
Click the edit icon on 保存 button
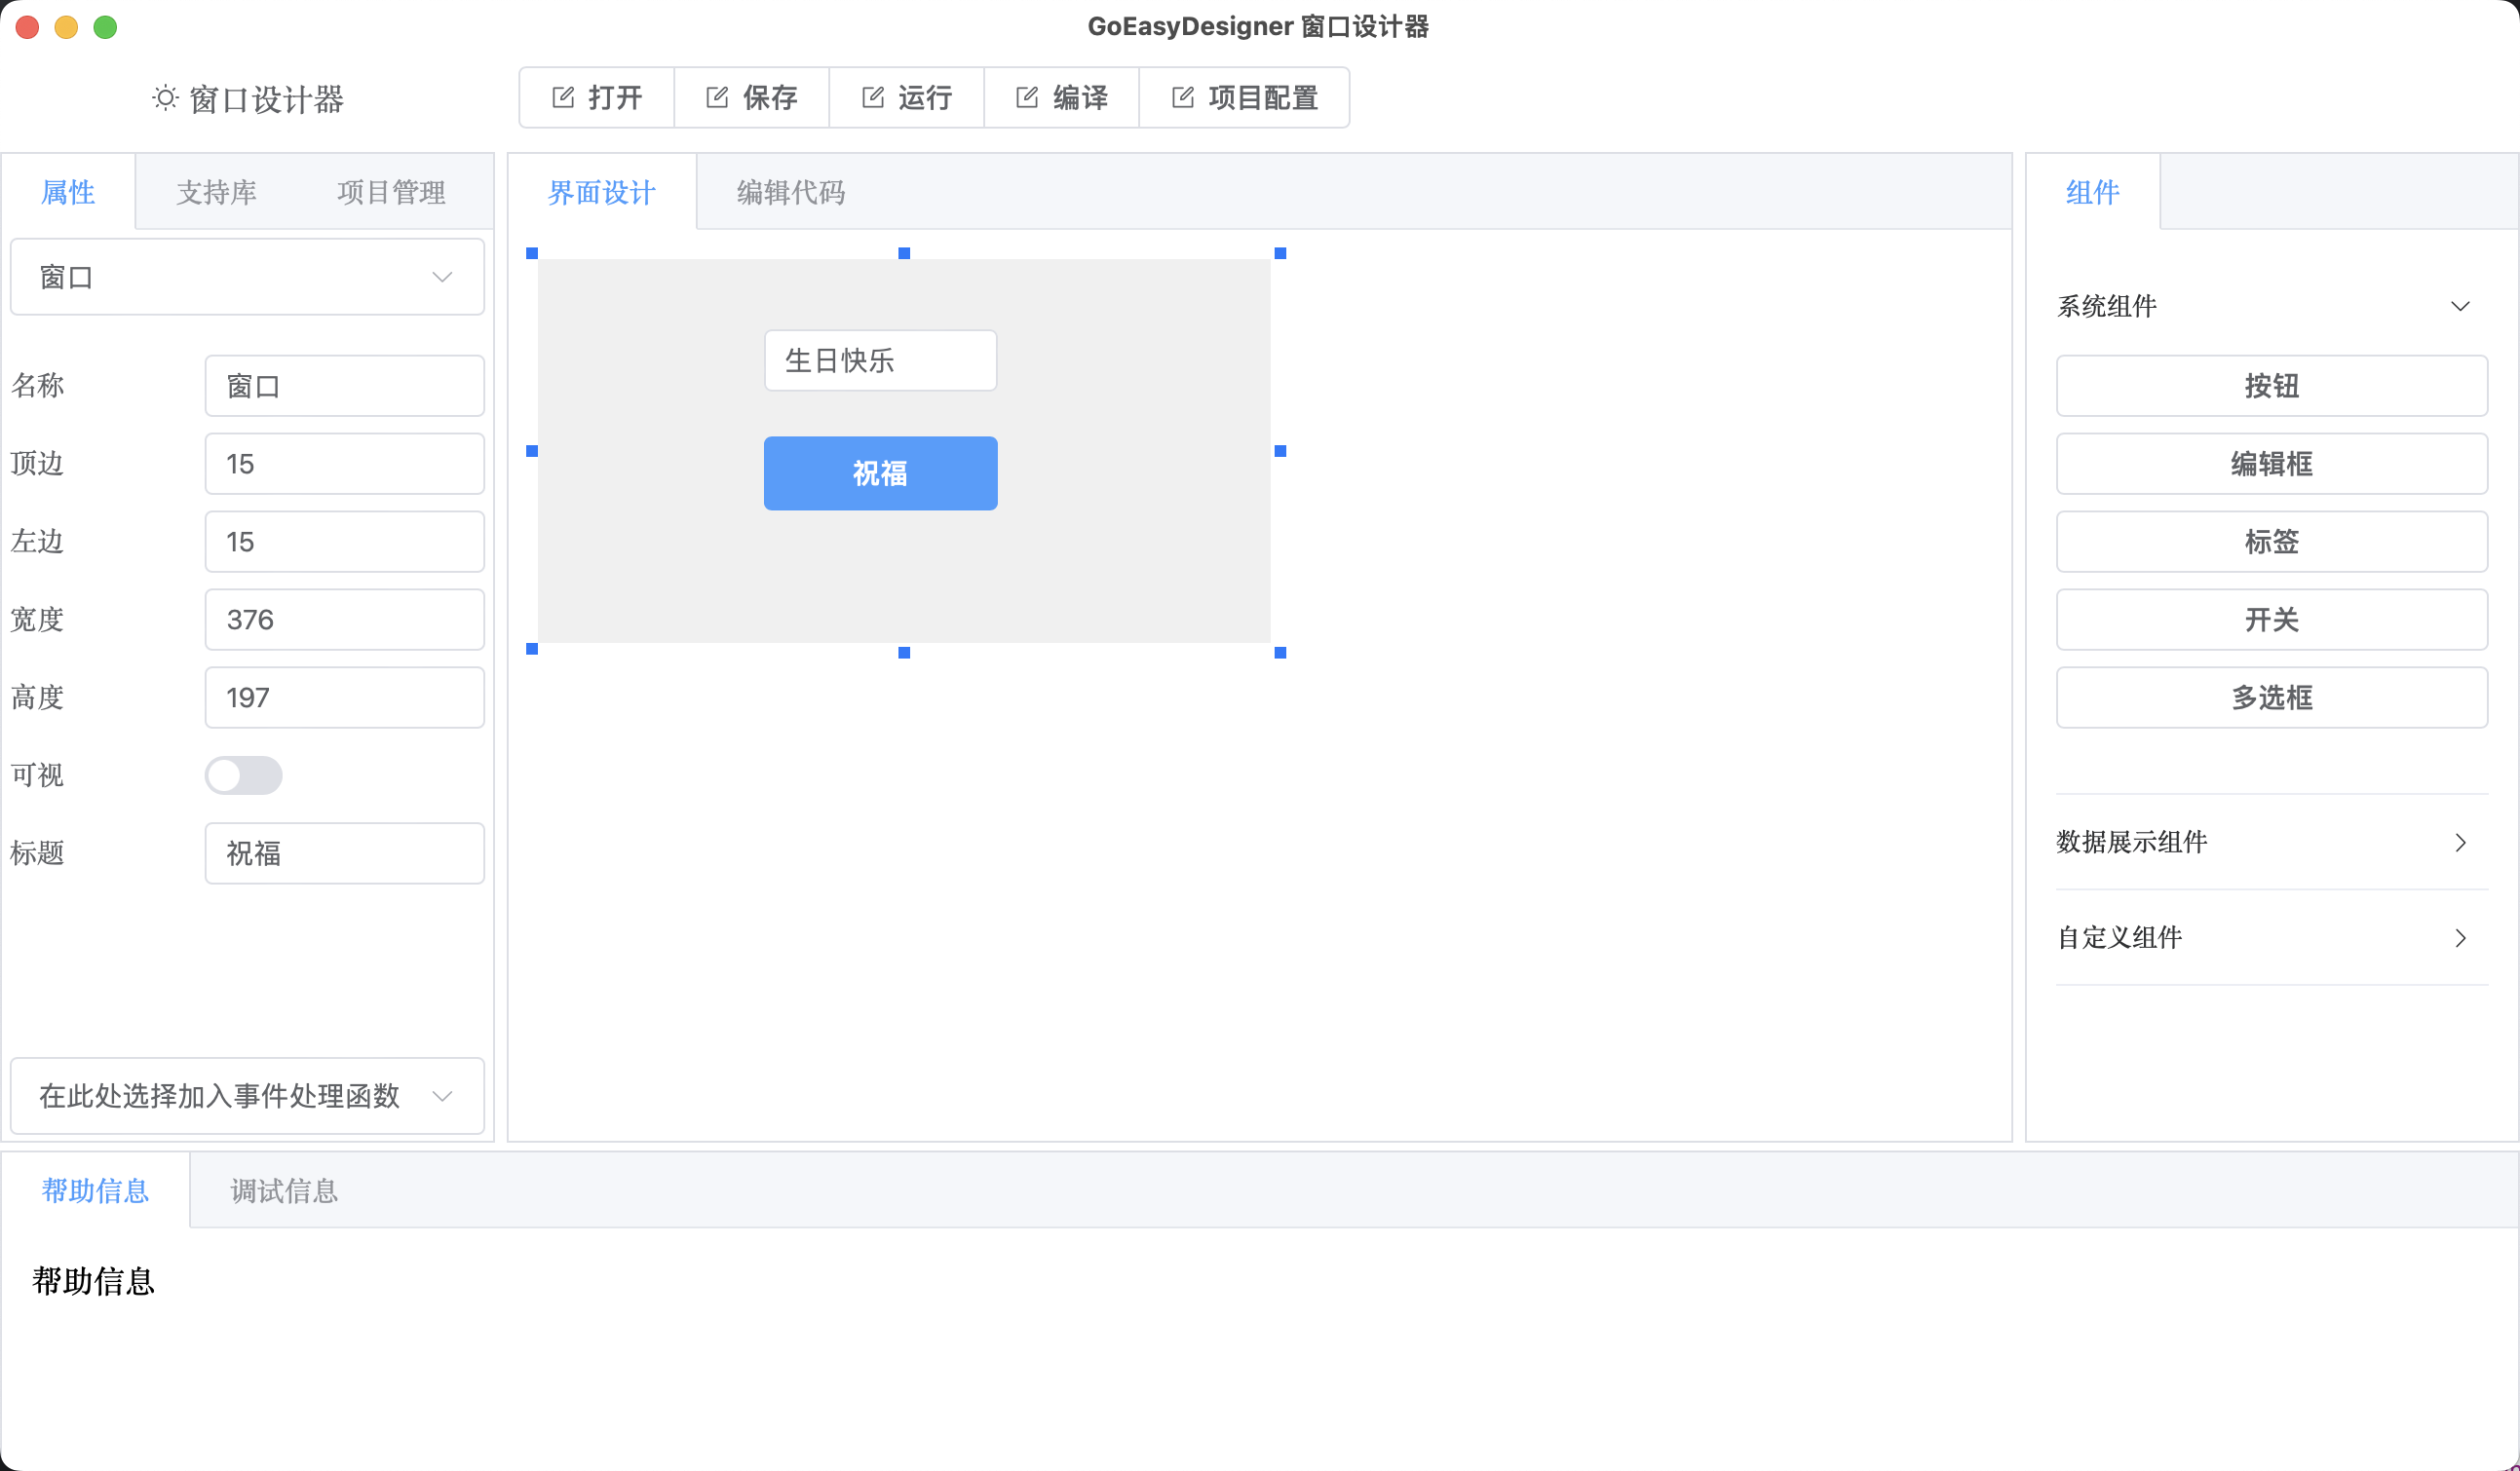pyautogui.click(x=717, y=97)
